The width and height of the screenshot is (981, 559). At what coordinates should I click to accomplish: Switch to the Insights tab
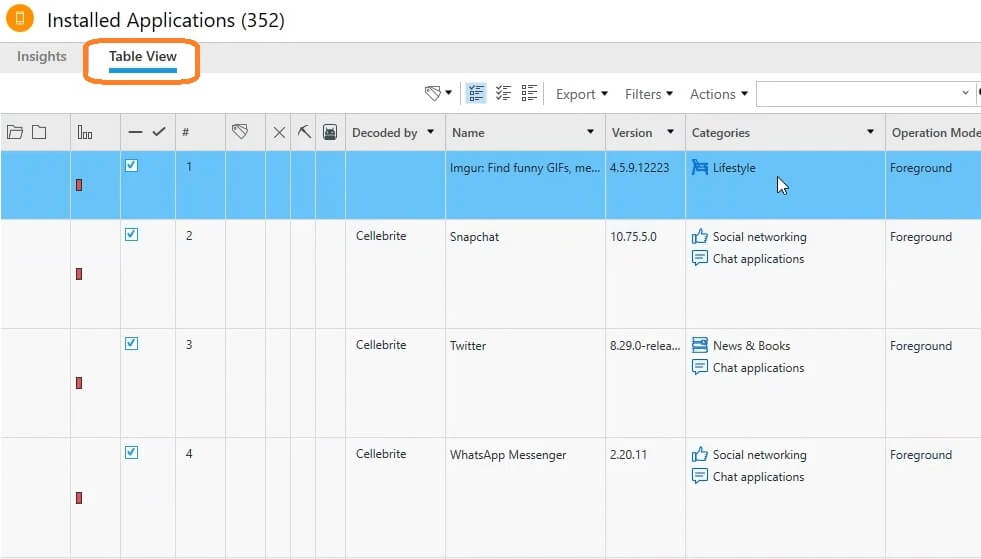tap(42, 57)
